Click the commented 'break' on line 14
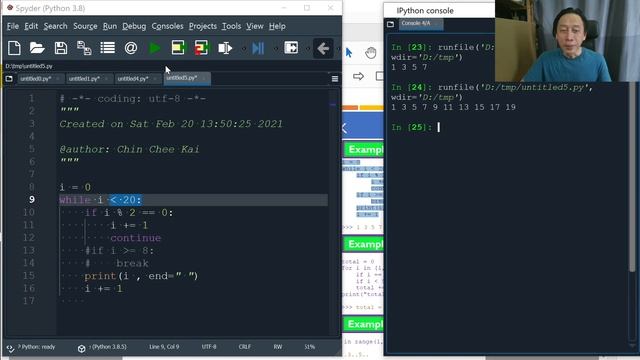The width and height of the screenshot is (640, 360). point(132,264)
